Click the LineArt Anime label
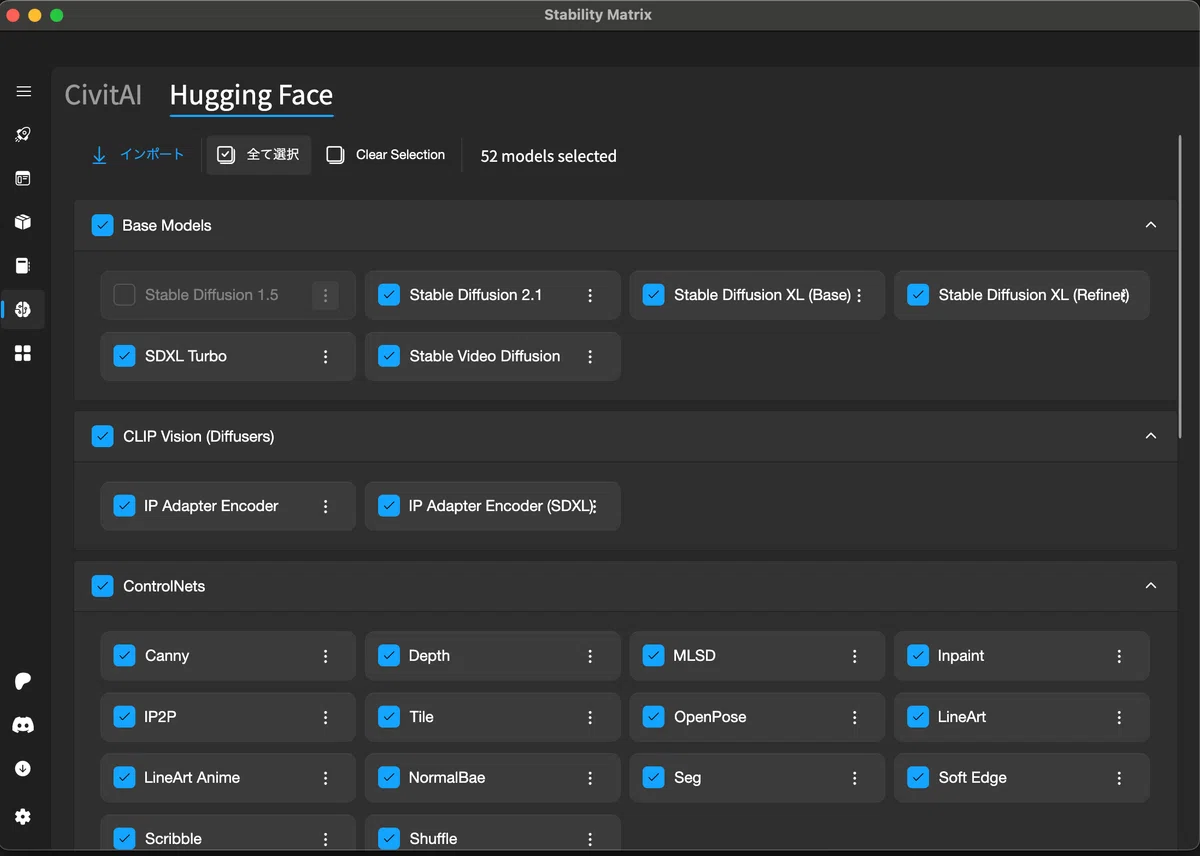The image size is (1200, 856). pos(192,778)
